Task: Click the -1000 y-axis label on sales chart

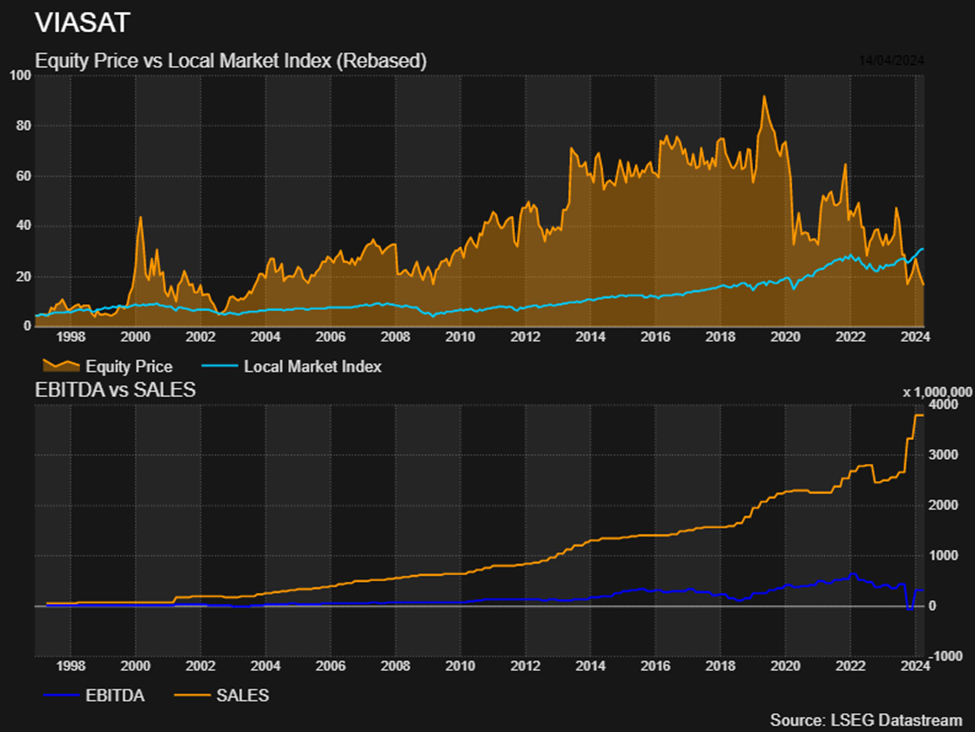Action: click(945, 656)
